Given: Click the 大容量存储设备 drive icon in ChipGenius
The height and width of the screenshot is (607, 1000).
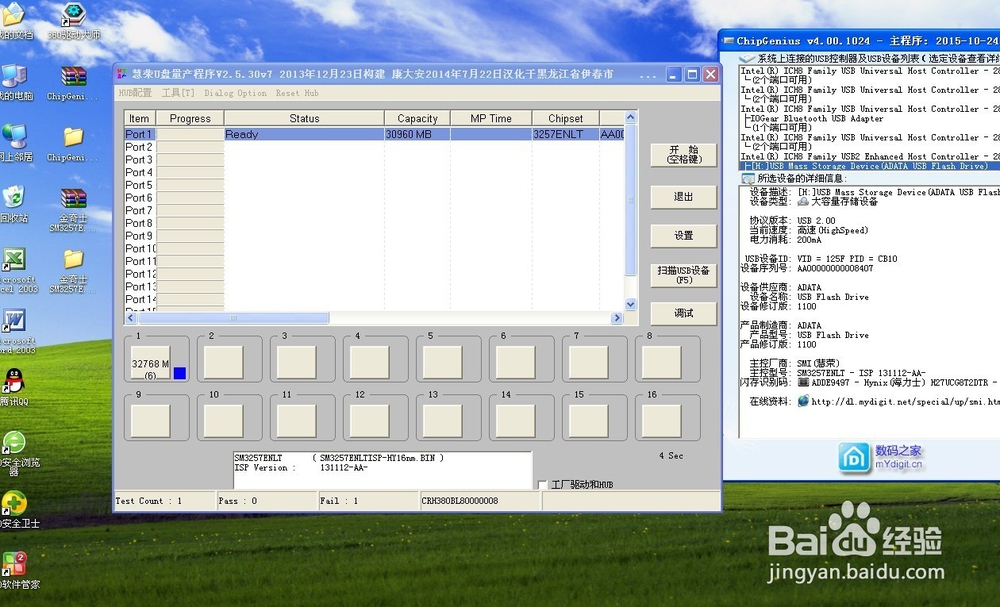Looking at the screenshot, I should pyautogui.click(x=803, y=201).
